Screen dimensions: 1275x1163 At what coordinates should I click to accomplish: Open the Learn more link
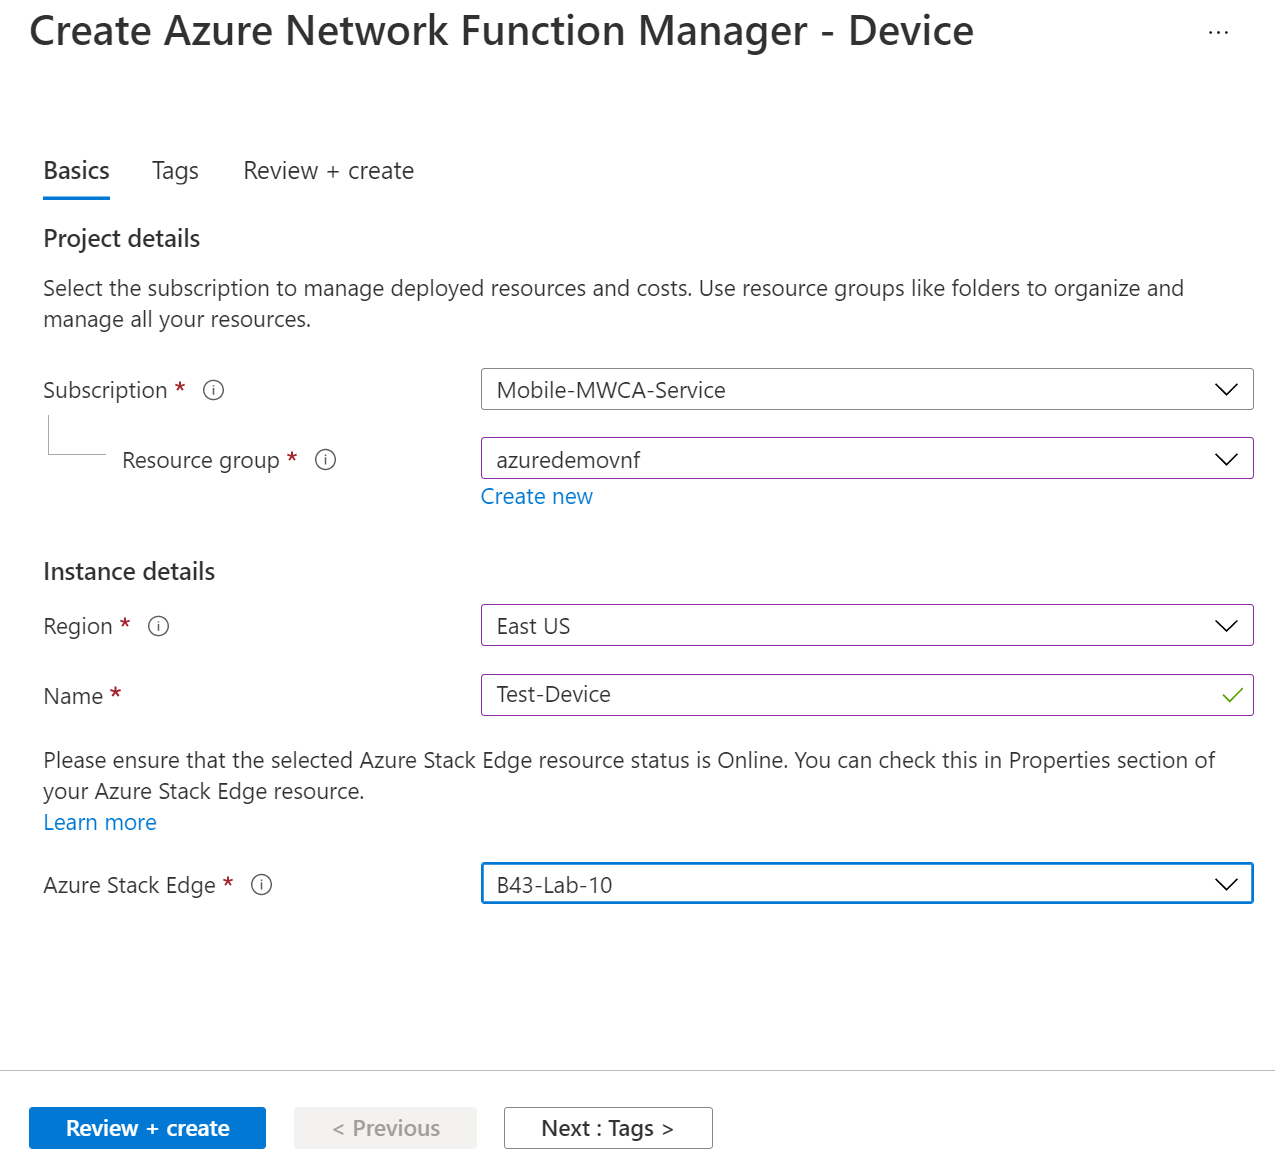tap(100, 822)
